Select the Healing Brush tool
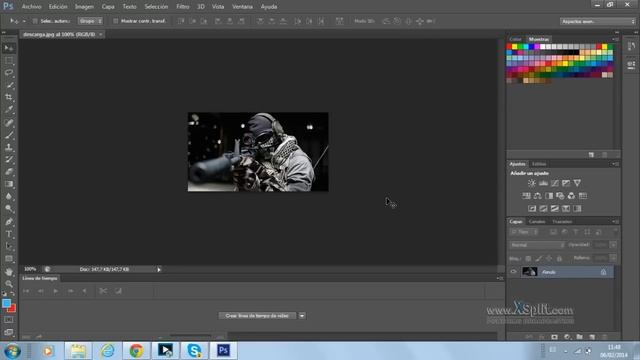 [x=9, y=122]
